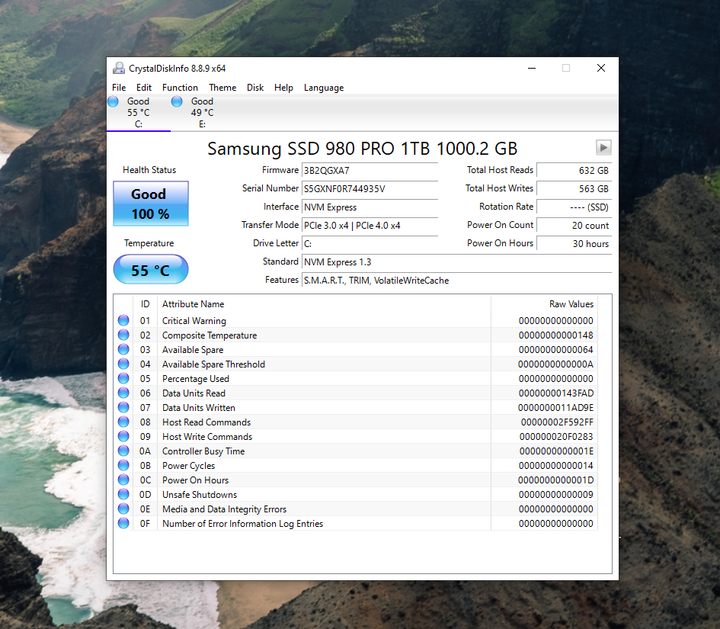
Task: Click the Rotation Rate value
Action: (x=574, y=207)
